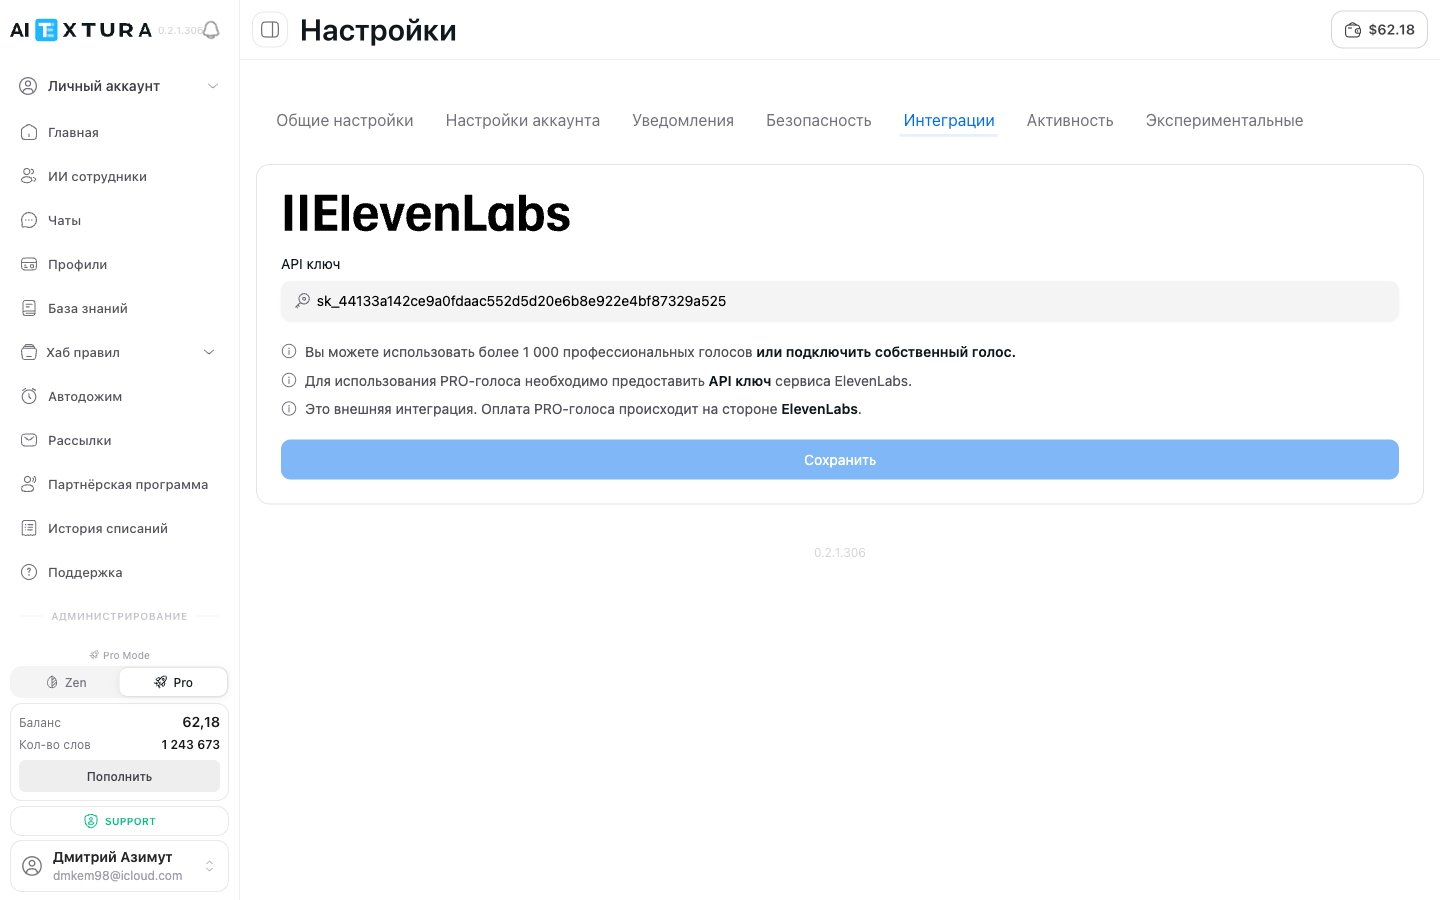Switch to Zen mode
Image resolution: width=1440 pixels, height=900 pixels.
(x=66, y=682)
